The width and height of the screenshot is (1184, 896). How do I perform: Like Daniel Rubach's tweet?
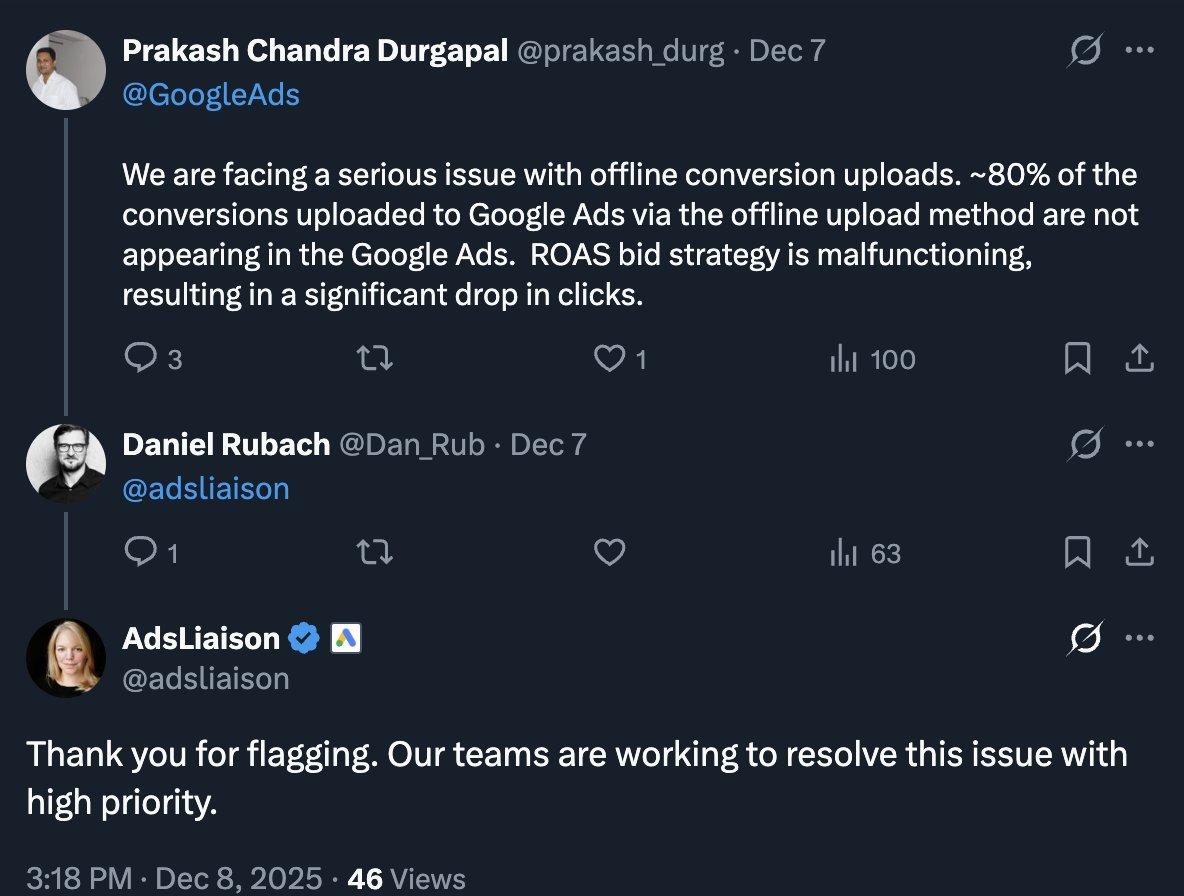[609, 552]
